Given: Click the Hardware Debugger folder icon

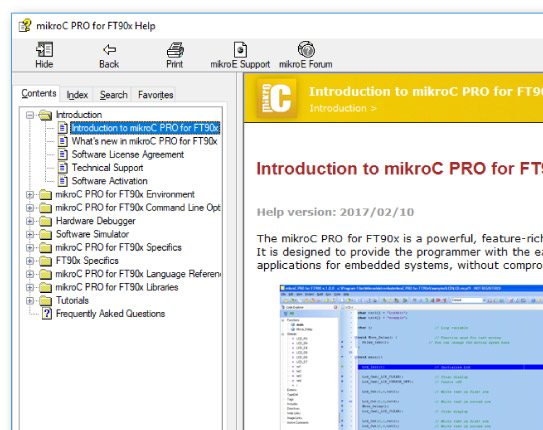Looking at the screenshot, I should pos(45,221).
